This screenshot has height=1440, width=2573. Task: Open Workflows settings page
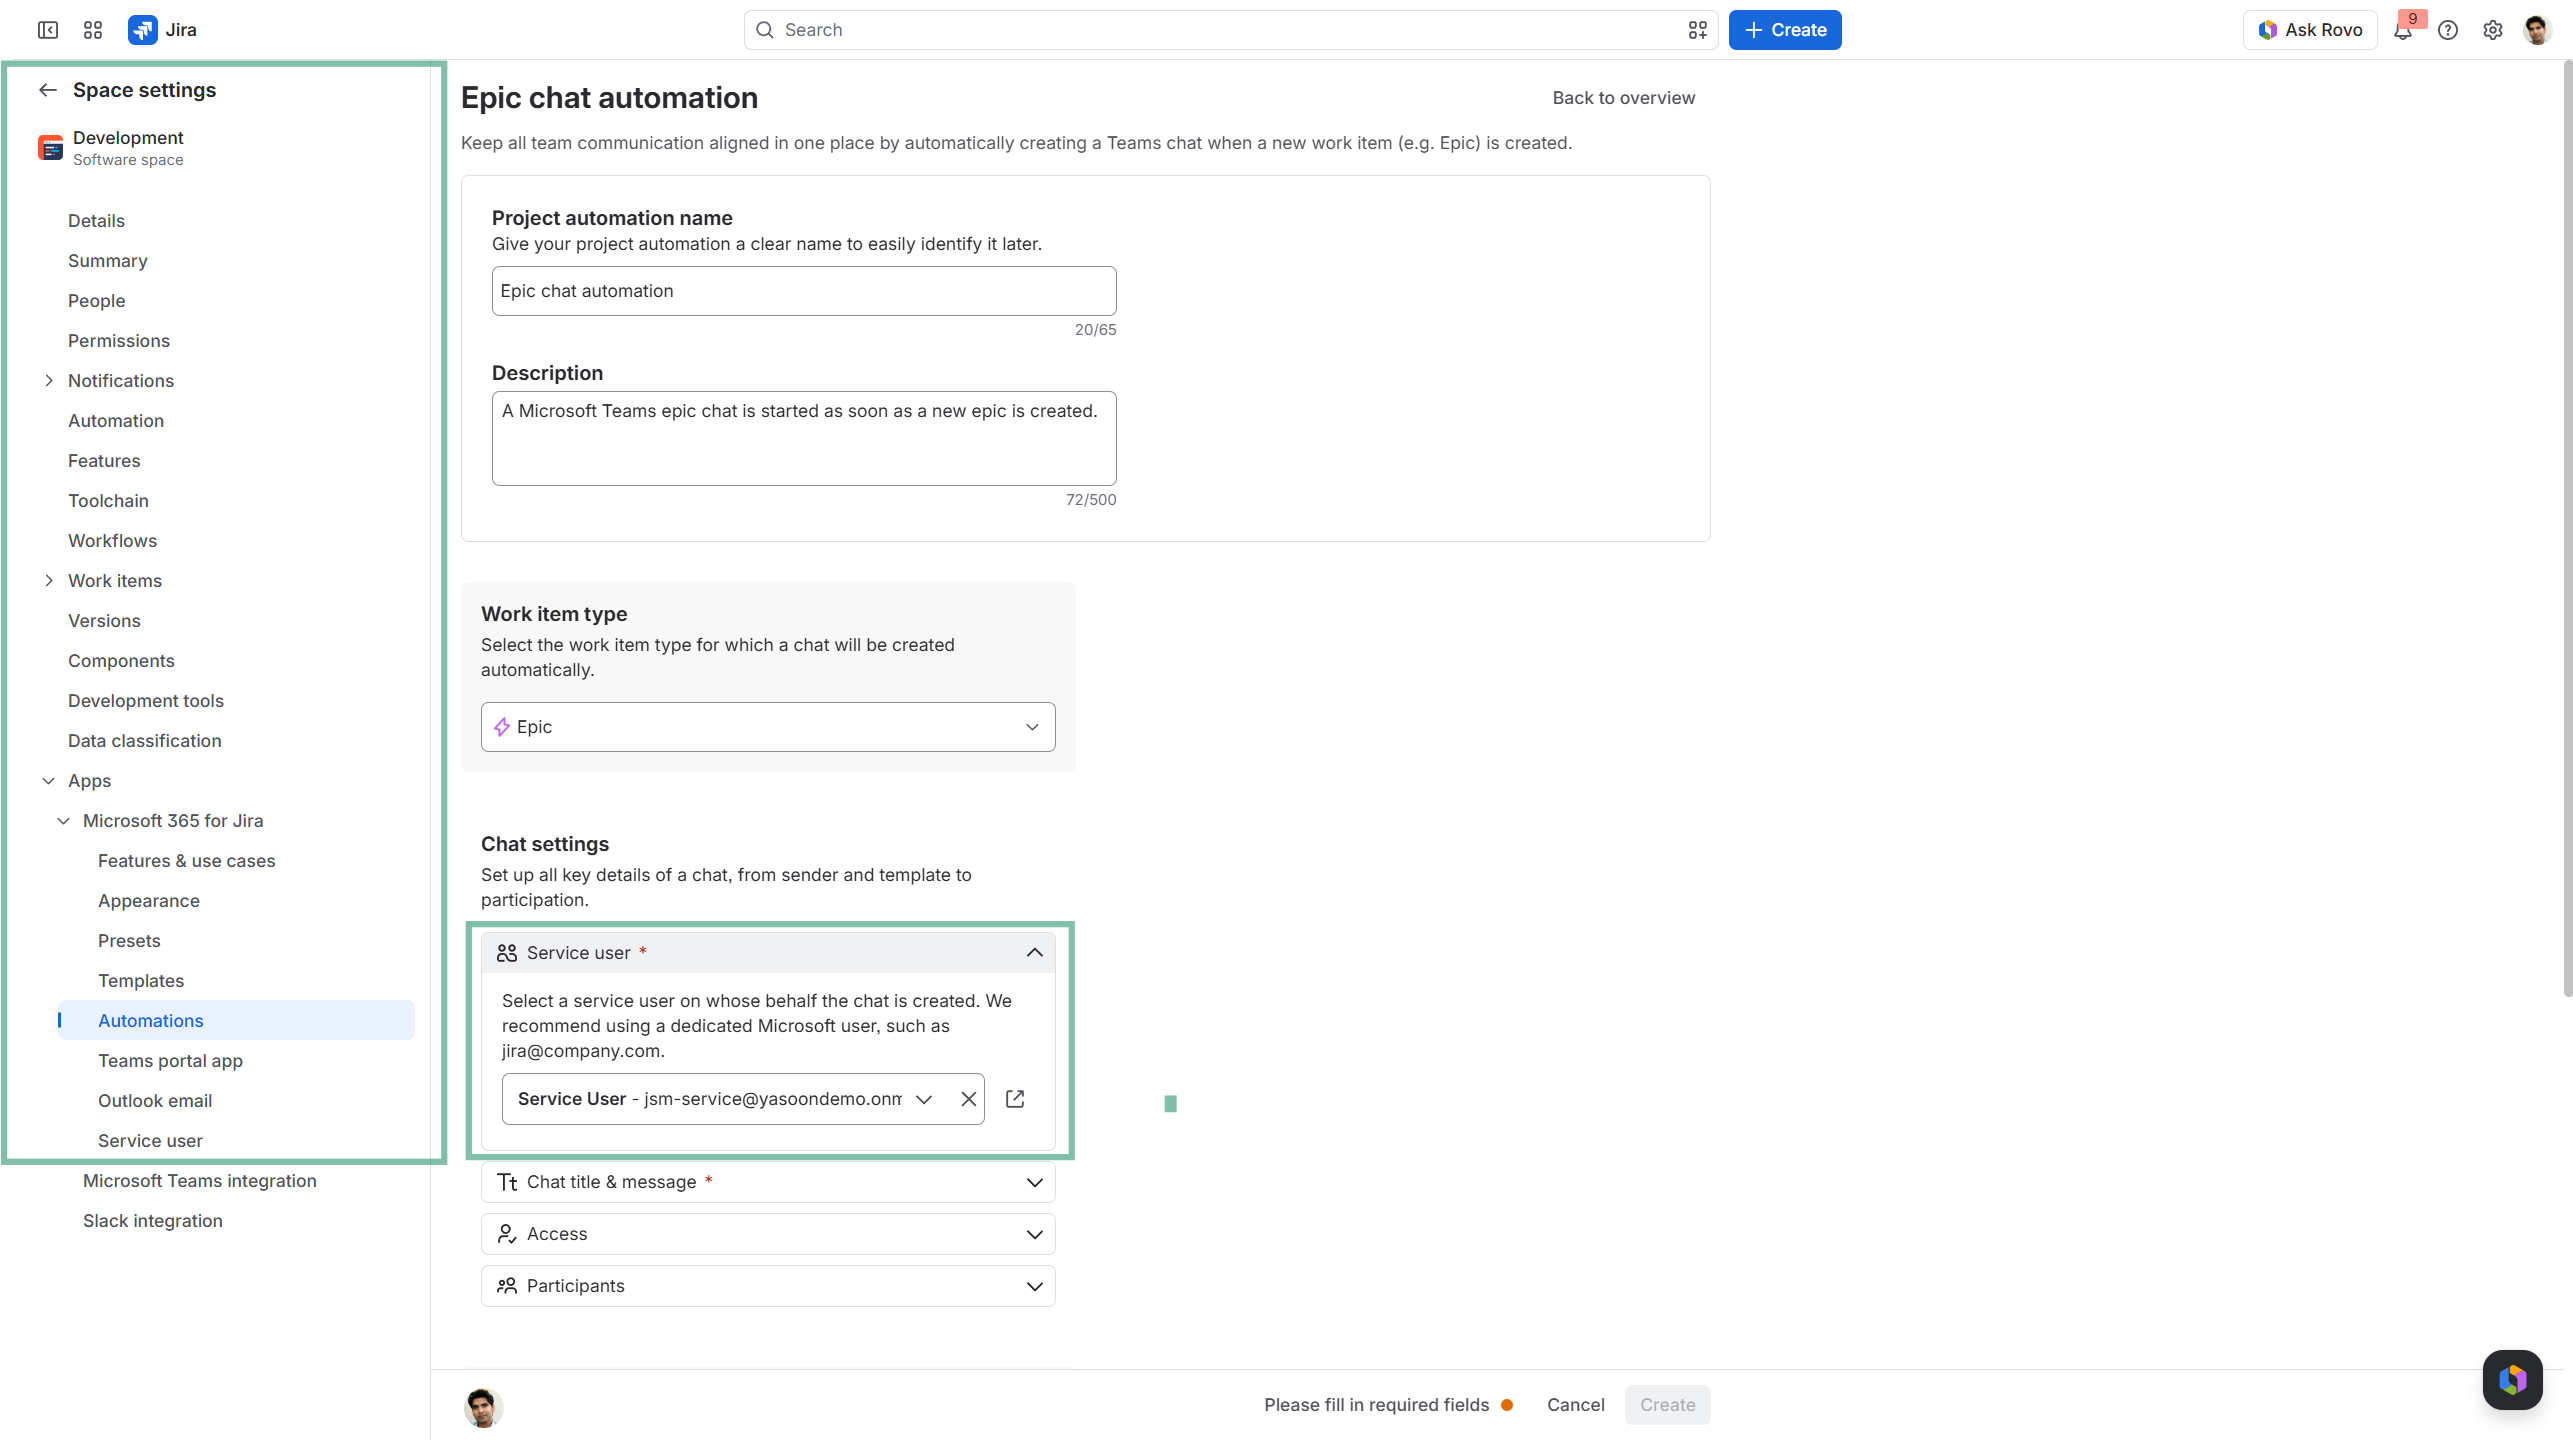[113, 541]
